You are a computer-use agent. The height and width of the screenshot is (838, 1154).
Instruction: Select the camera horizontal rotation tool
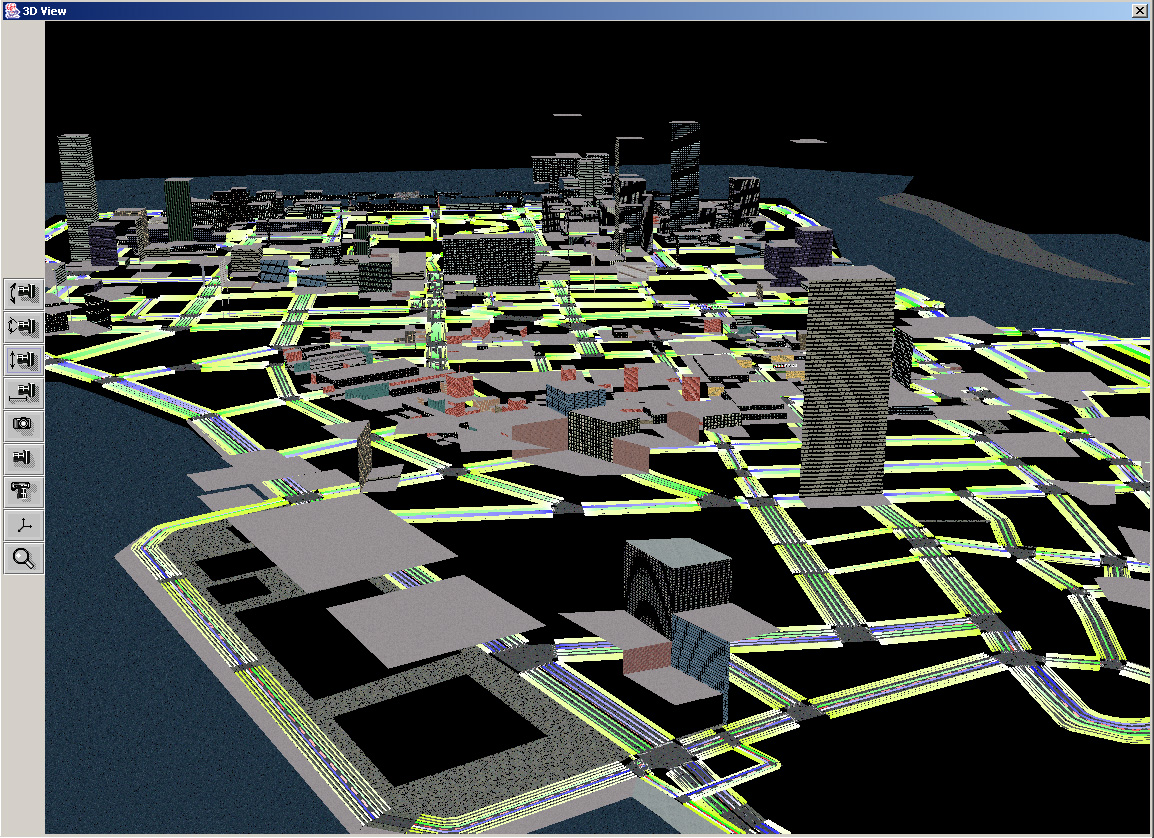(23, 326)
